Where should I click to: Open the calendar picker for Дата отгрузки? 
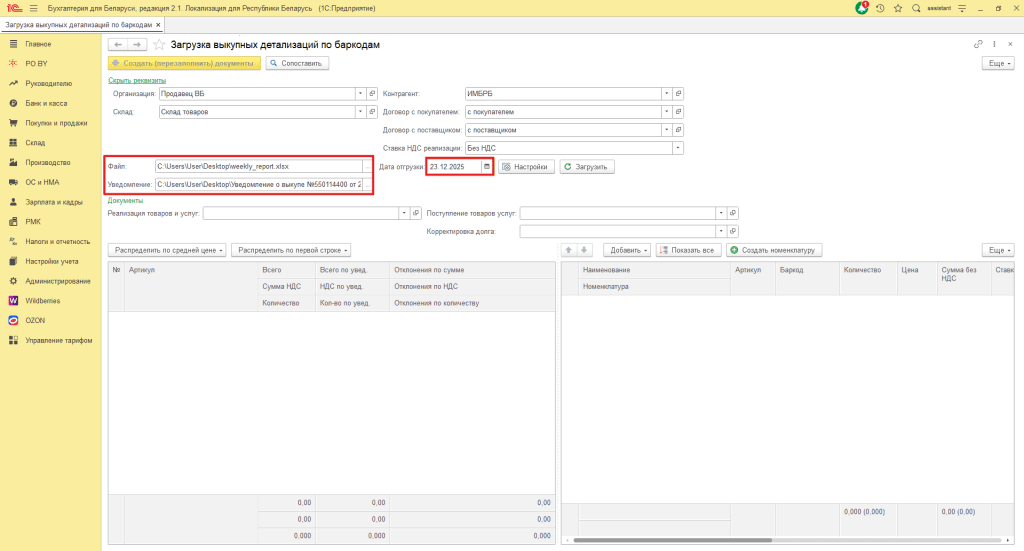pos(487,166)
